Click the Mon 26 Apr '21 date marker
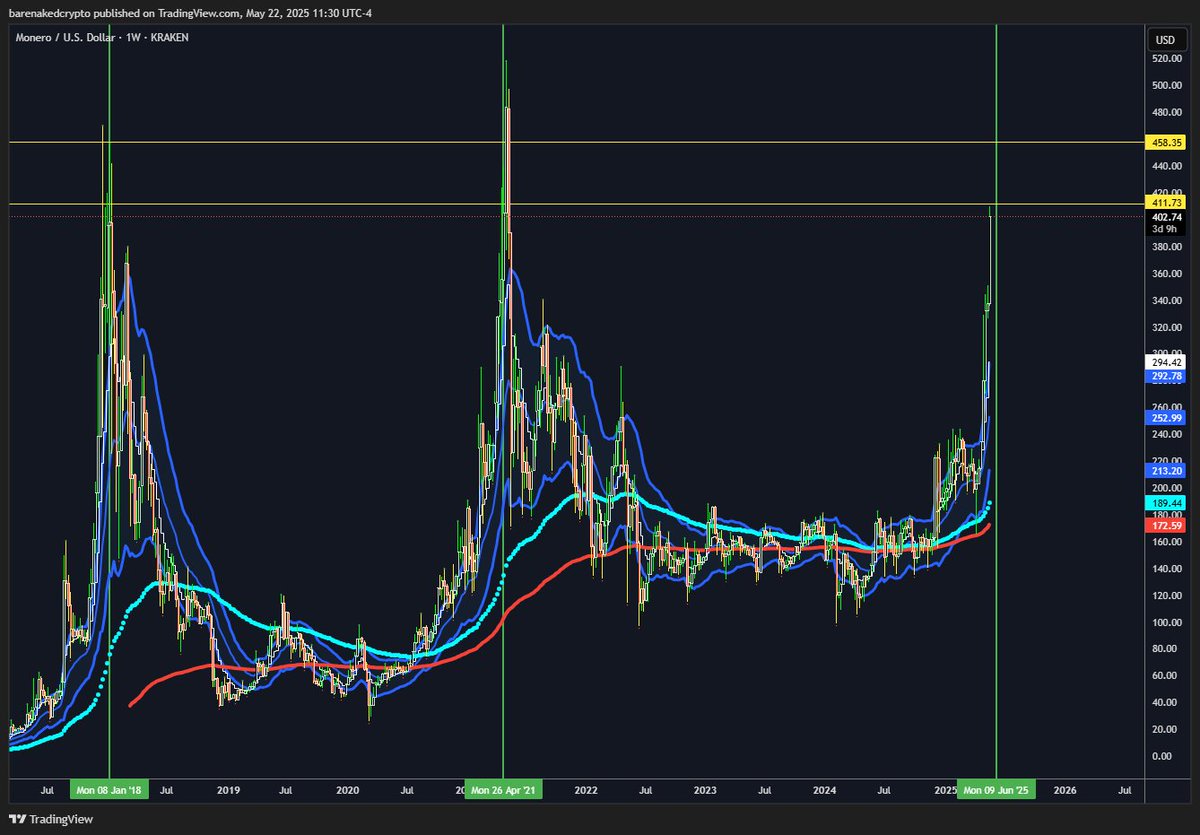 503,790
